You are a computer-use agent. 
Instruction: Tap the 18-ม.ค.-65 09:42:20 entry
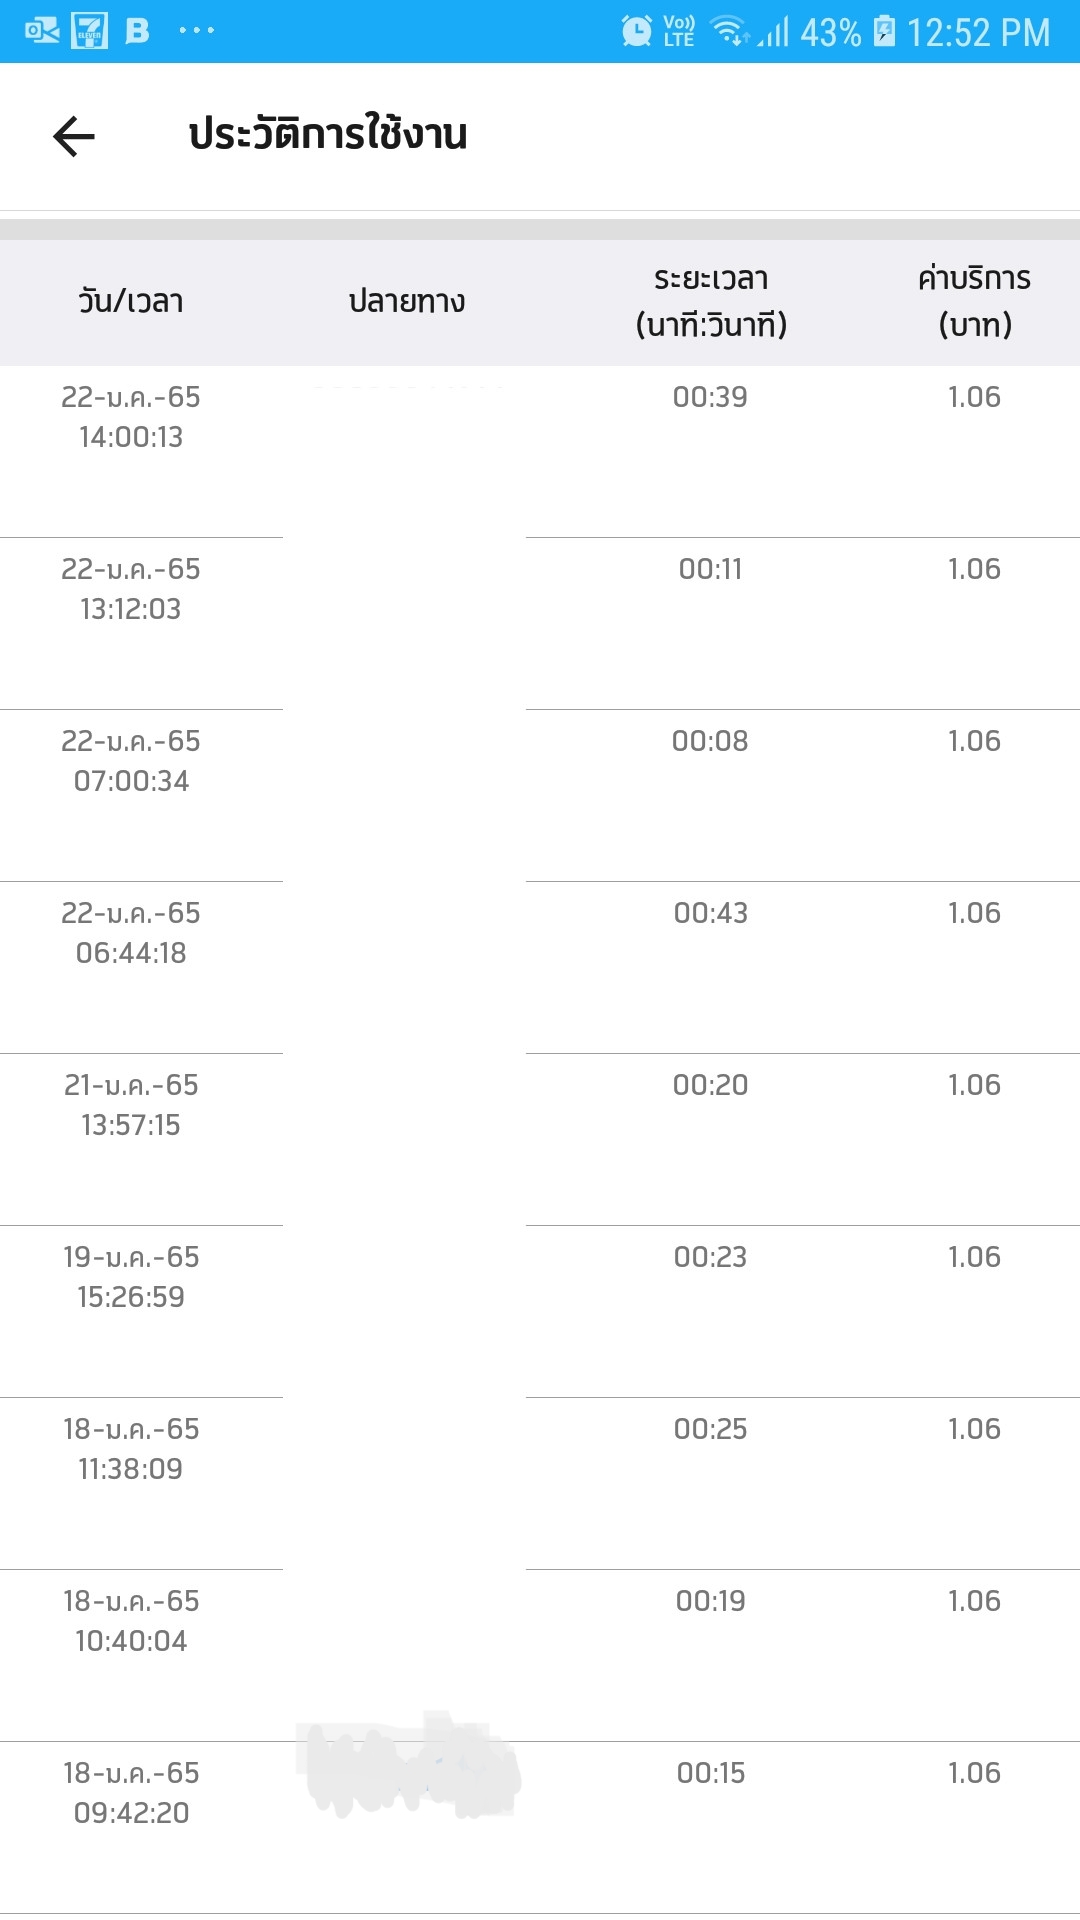(x=131, y=1793)
